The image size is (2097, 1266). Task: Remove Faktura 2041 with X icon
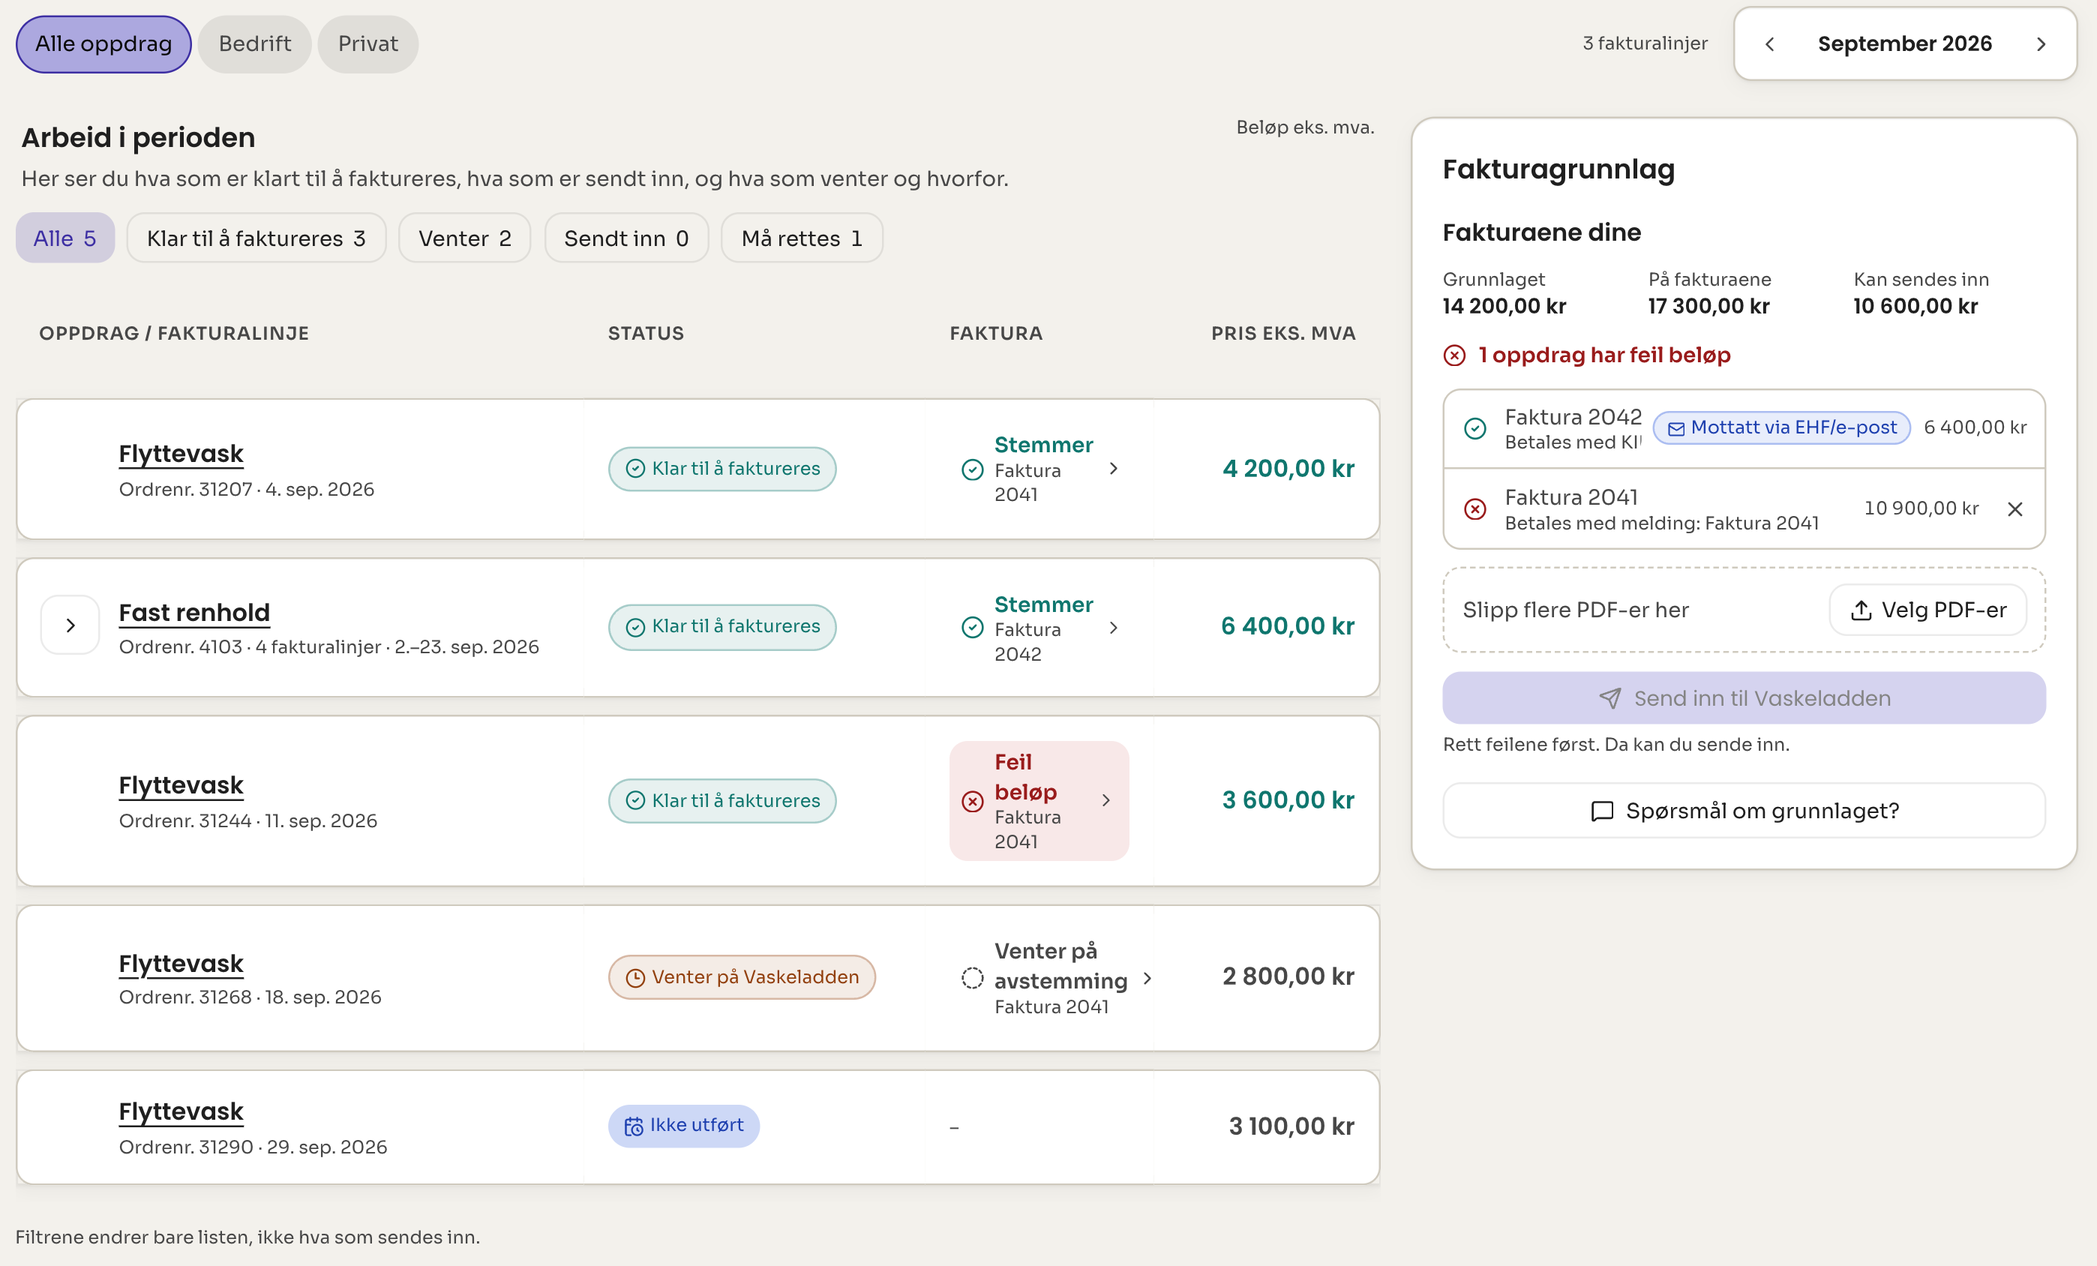coord(2015,509)
